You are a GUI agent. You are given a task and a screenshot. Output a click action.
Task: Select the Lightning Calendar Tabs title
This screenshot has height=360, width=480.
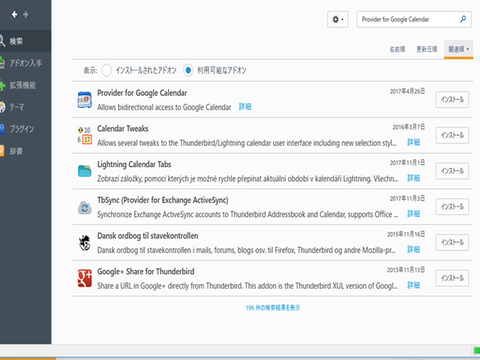(134, 164)
